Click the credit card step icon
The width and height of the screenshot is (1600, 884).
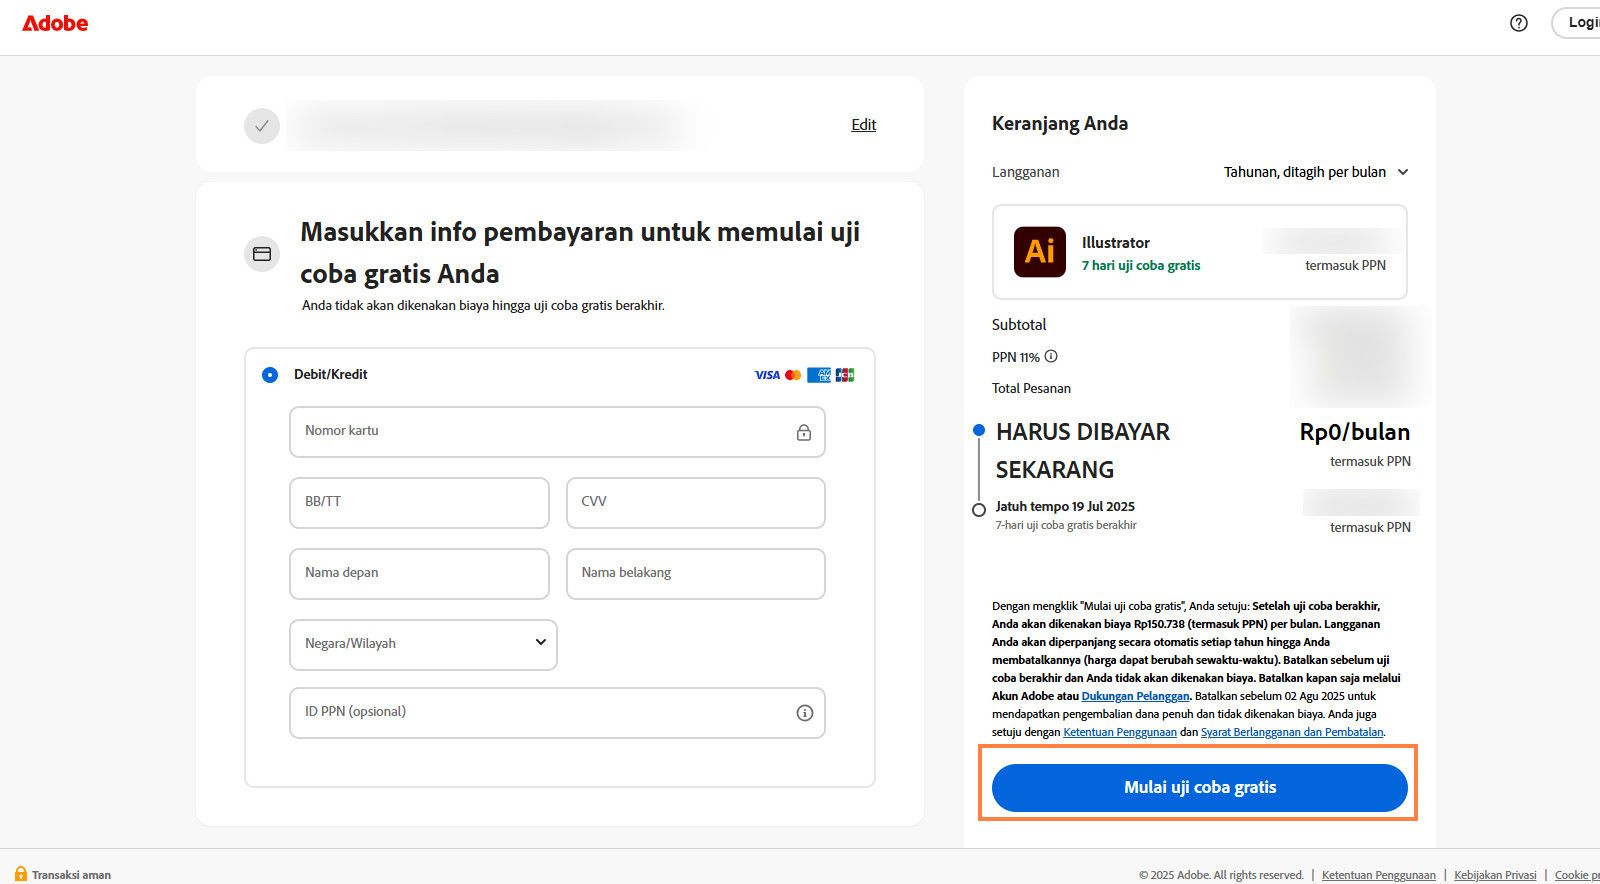point(262,254)
